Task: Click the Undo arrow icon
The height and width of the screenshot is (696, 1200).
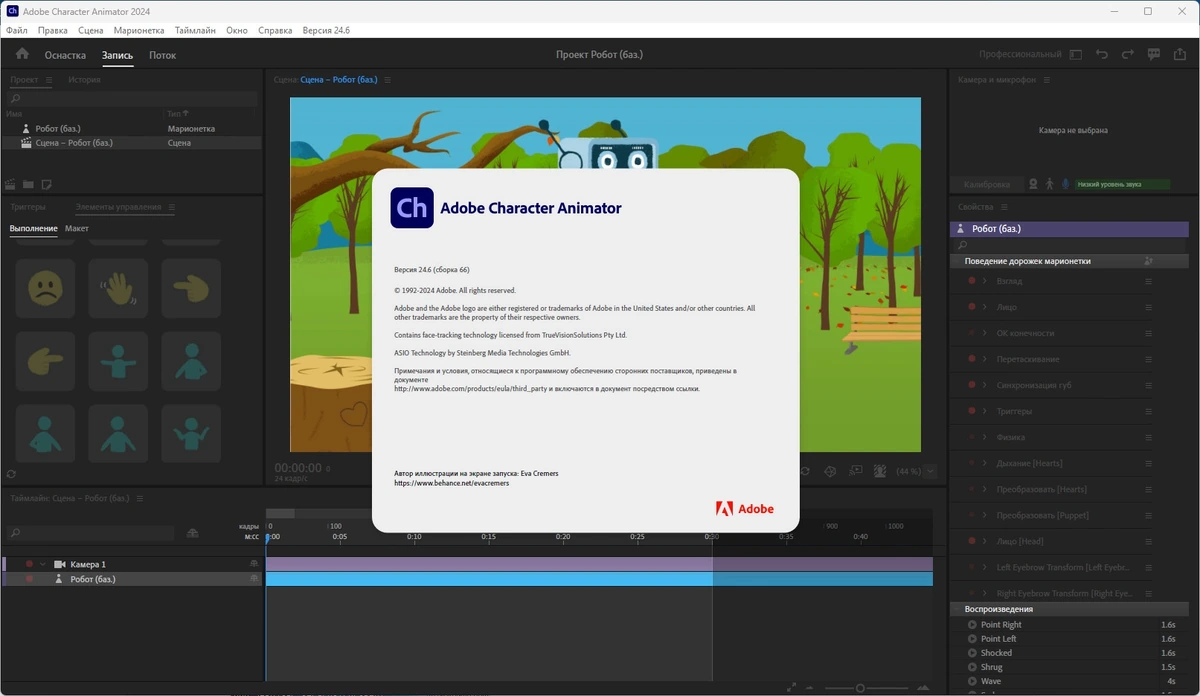Action: coord(1102,55)
